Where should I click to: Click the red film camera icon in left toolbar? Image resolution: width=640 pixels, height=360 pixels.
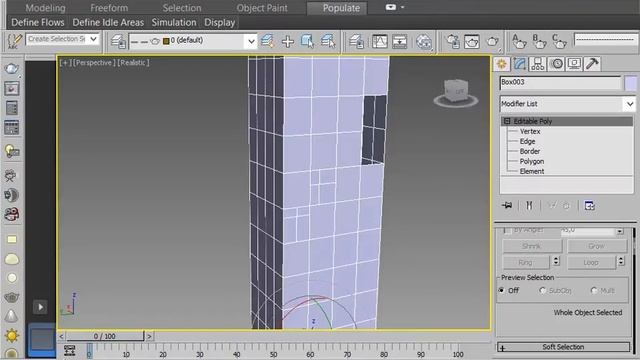coord(12,214)
